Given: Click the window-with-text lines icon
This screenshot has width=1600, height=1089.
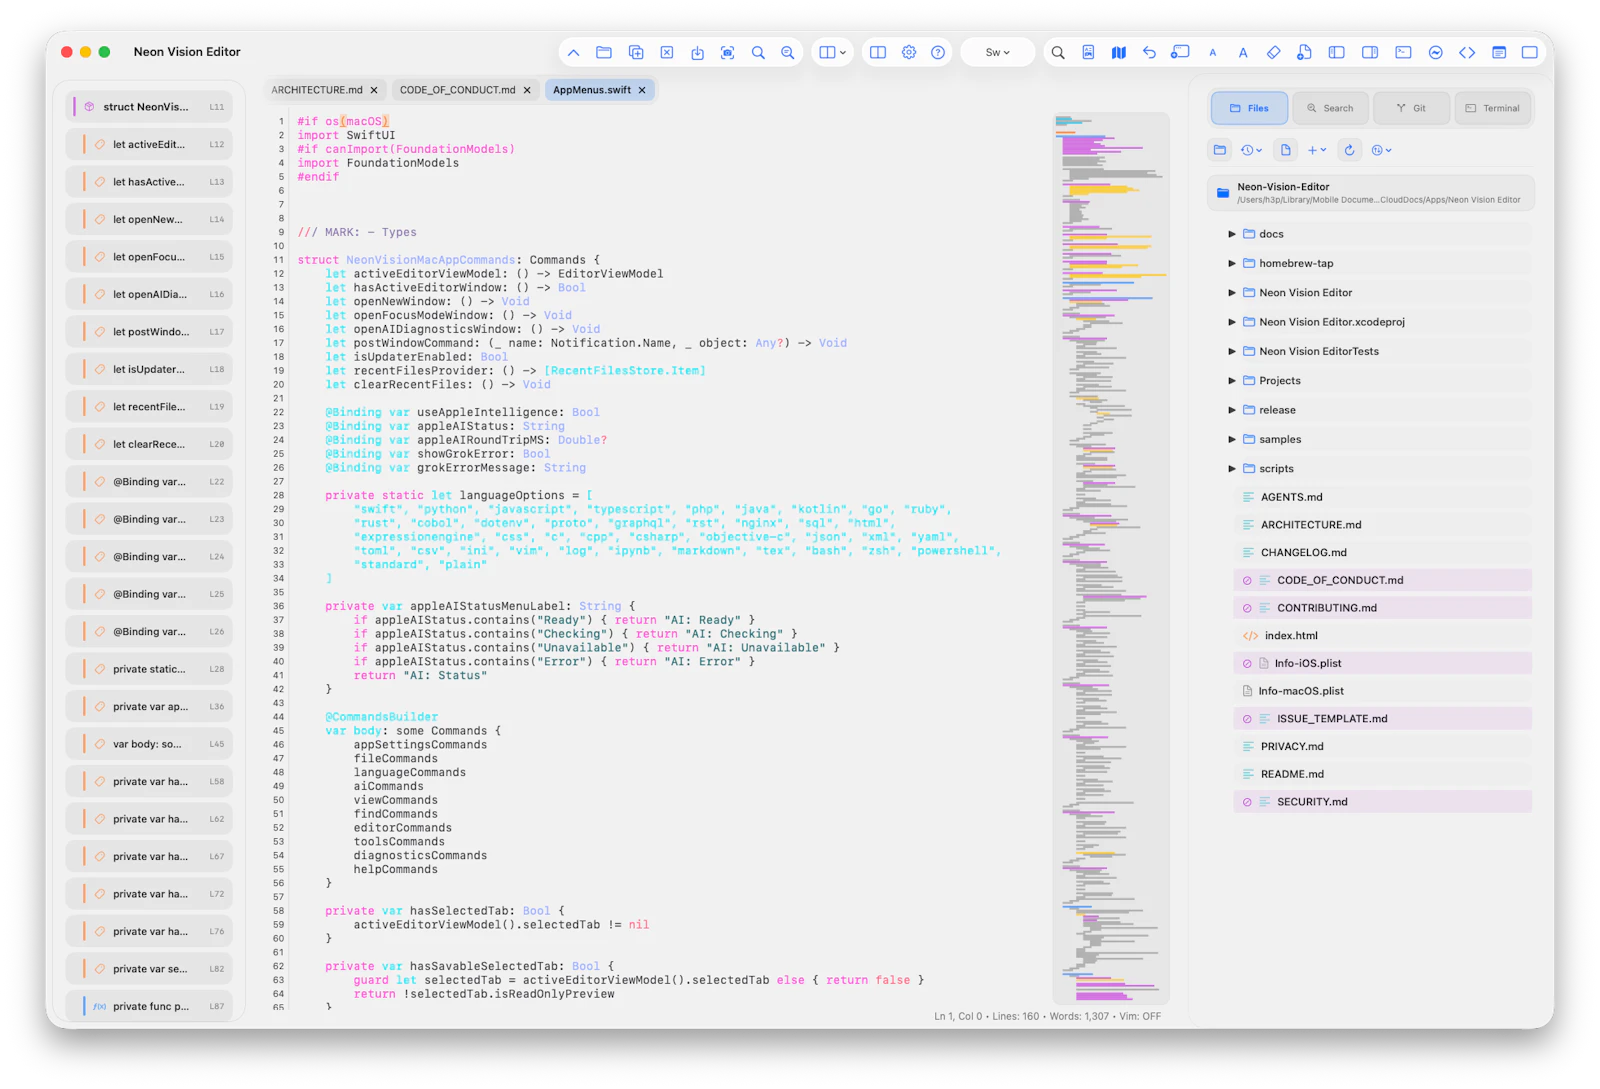Looking at the screenshot, I should point(1499,53).
